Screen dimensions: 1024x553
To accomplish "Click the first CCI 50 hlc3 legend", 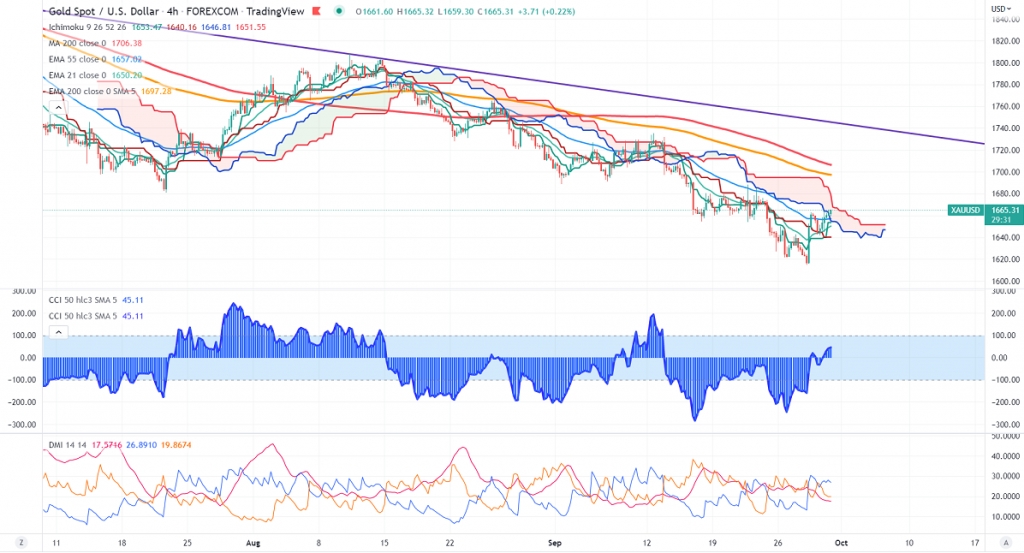I will point(84,300).
